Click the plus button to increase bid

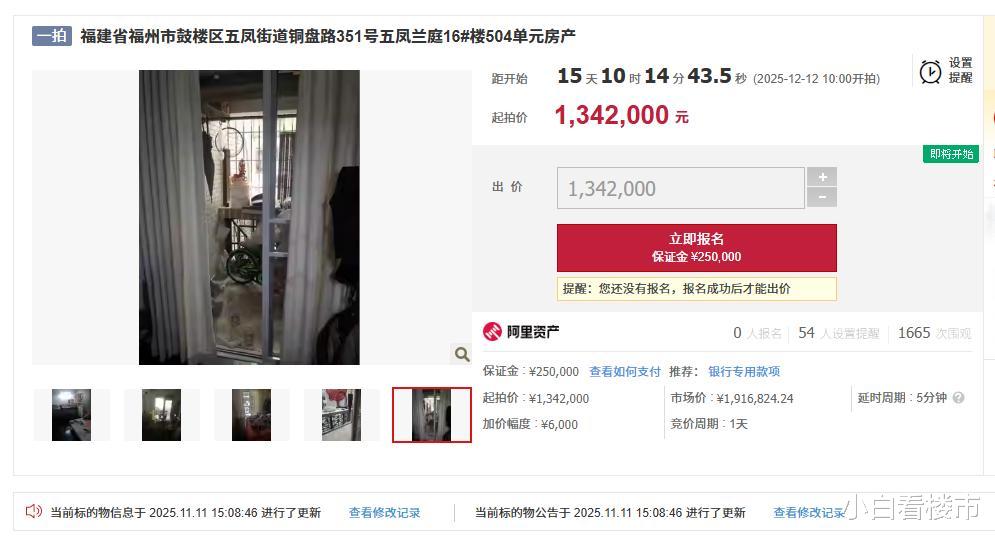pyautogui.click(x=822, y=177)
